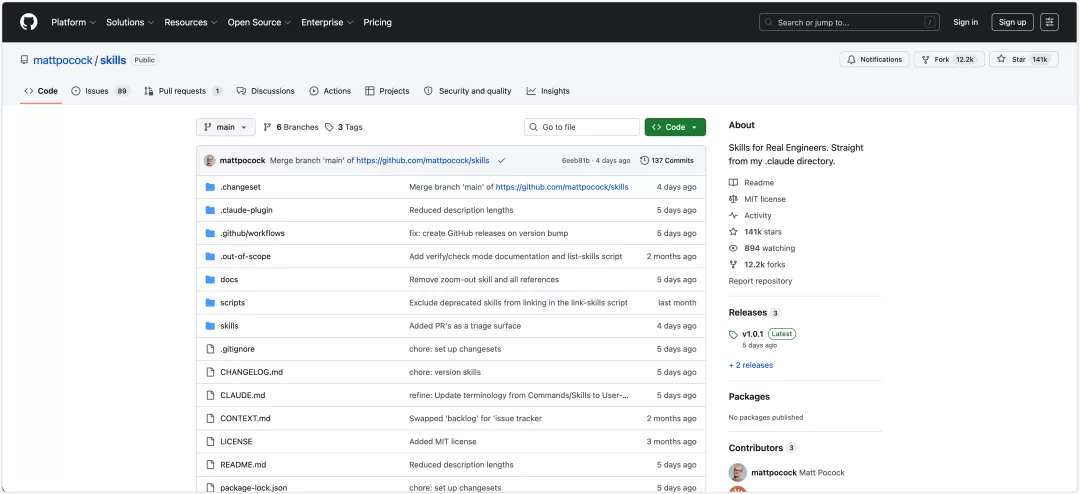Focus the Search or jump to field
The image size is (1080, 494).
coord(850,22)
